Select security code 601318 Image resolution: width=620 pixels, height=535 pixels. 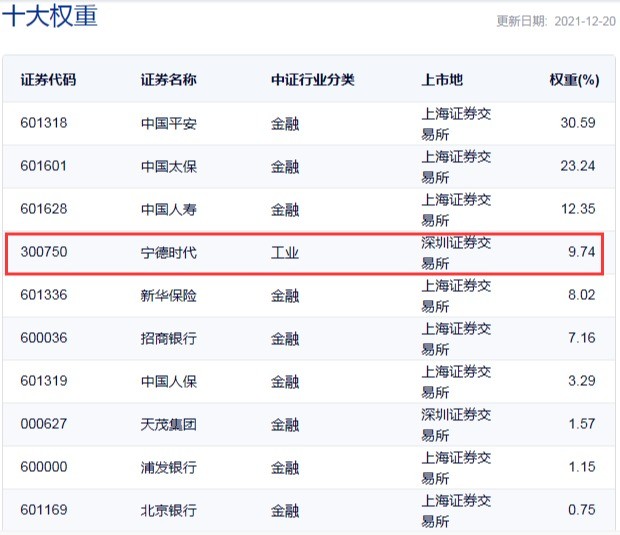(x=44, y=123)
